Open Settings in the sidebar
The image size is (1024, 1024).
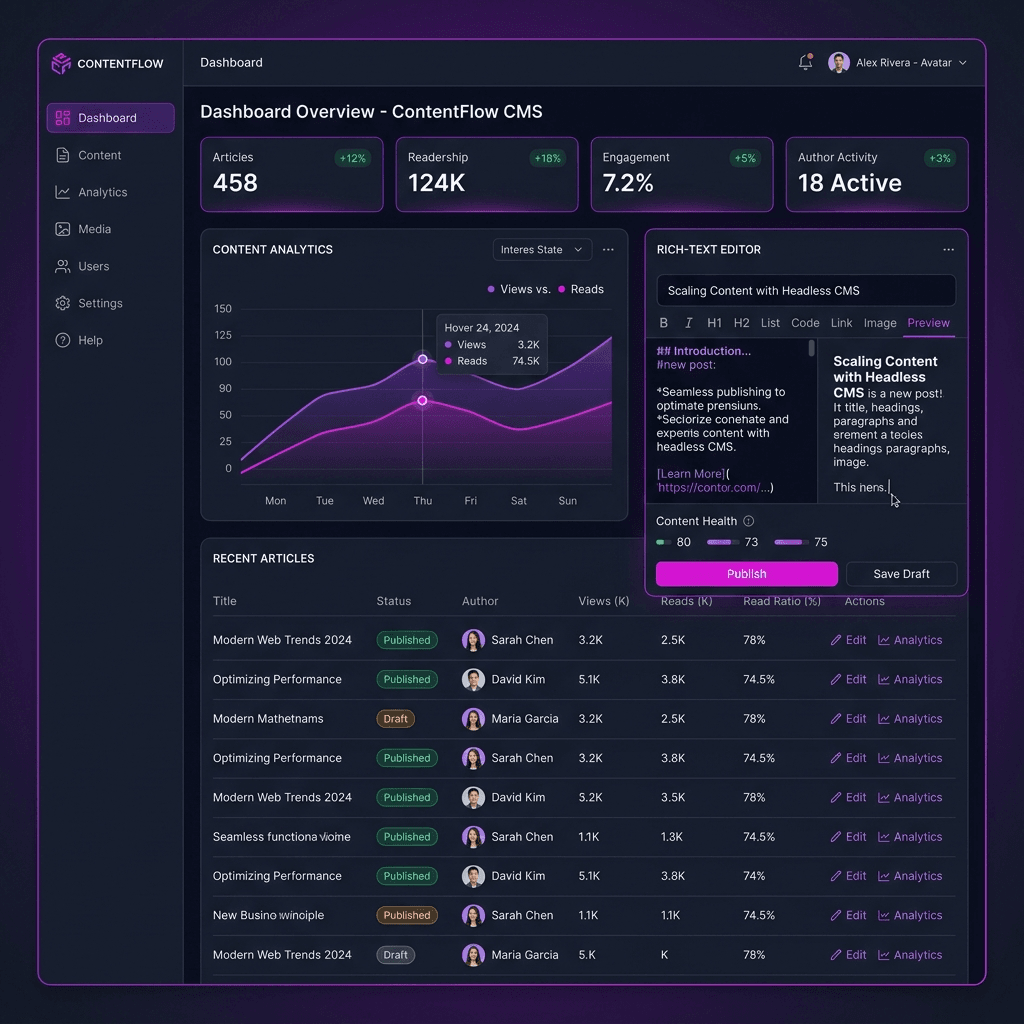coord(110,303)
